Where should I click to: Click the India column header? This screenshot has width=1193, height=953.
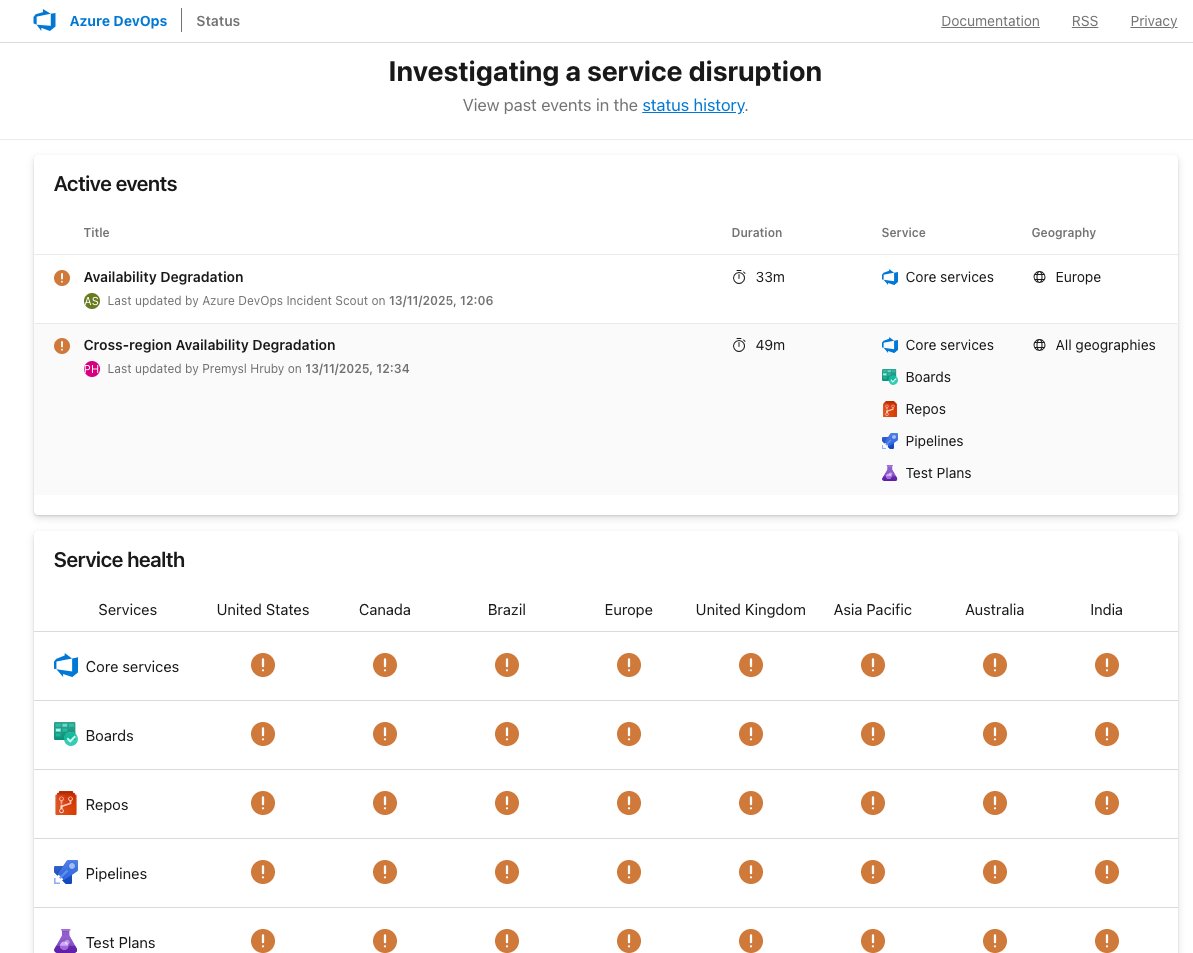point(1106,610)
